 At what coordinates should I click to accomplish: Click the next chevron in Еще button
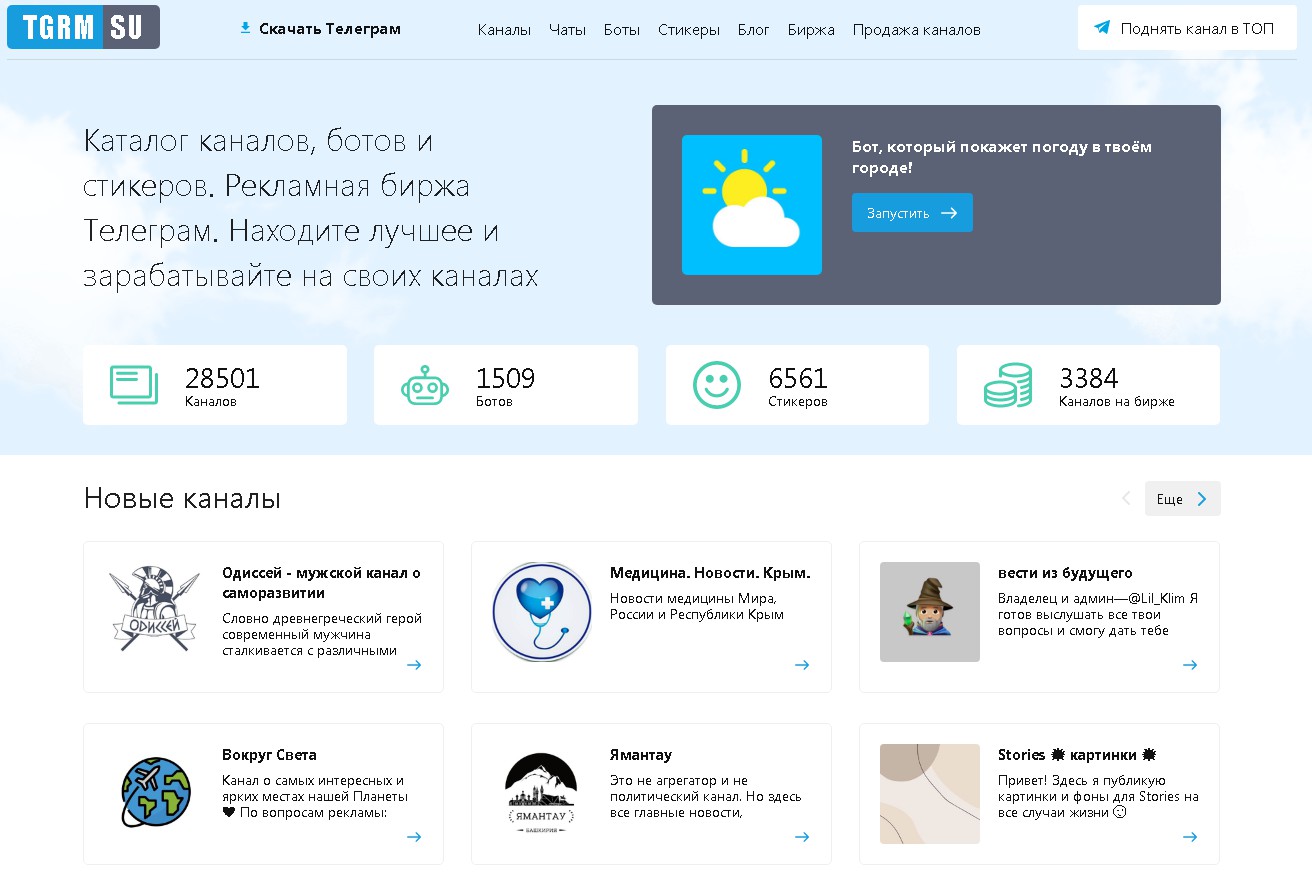[1202, 499]
